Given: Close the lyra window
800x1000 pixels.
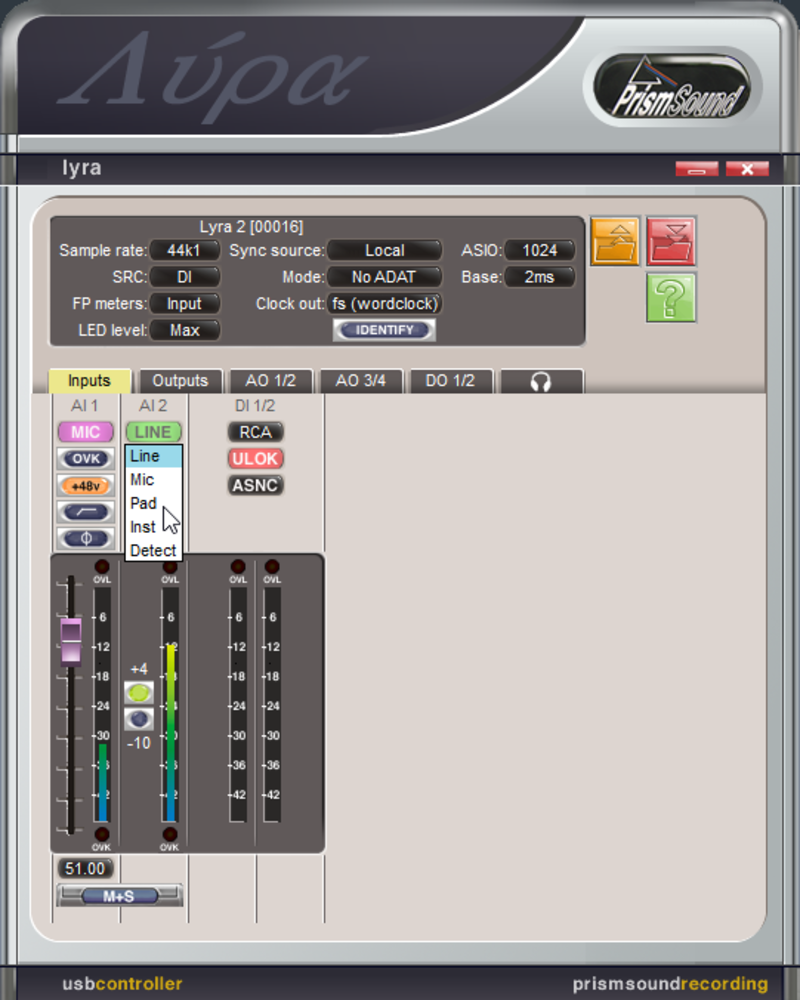Looking at the screenshot, I should (747, 169).
